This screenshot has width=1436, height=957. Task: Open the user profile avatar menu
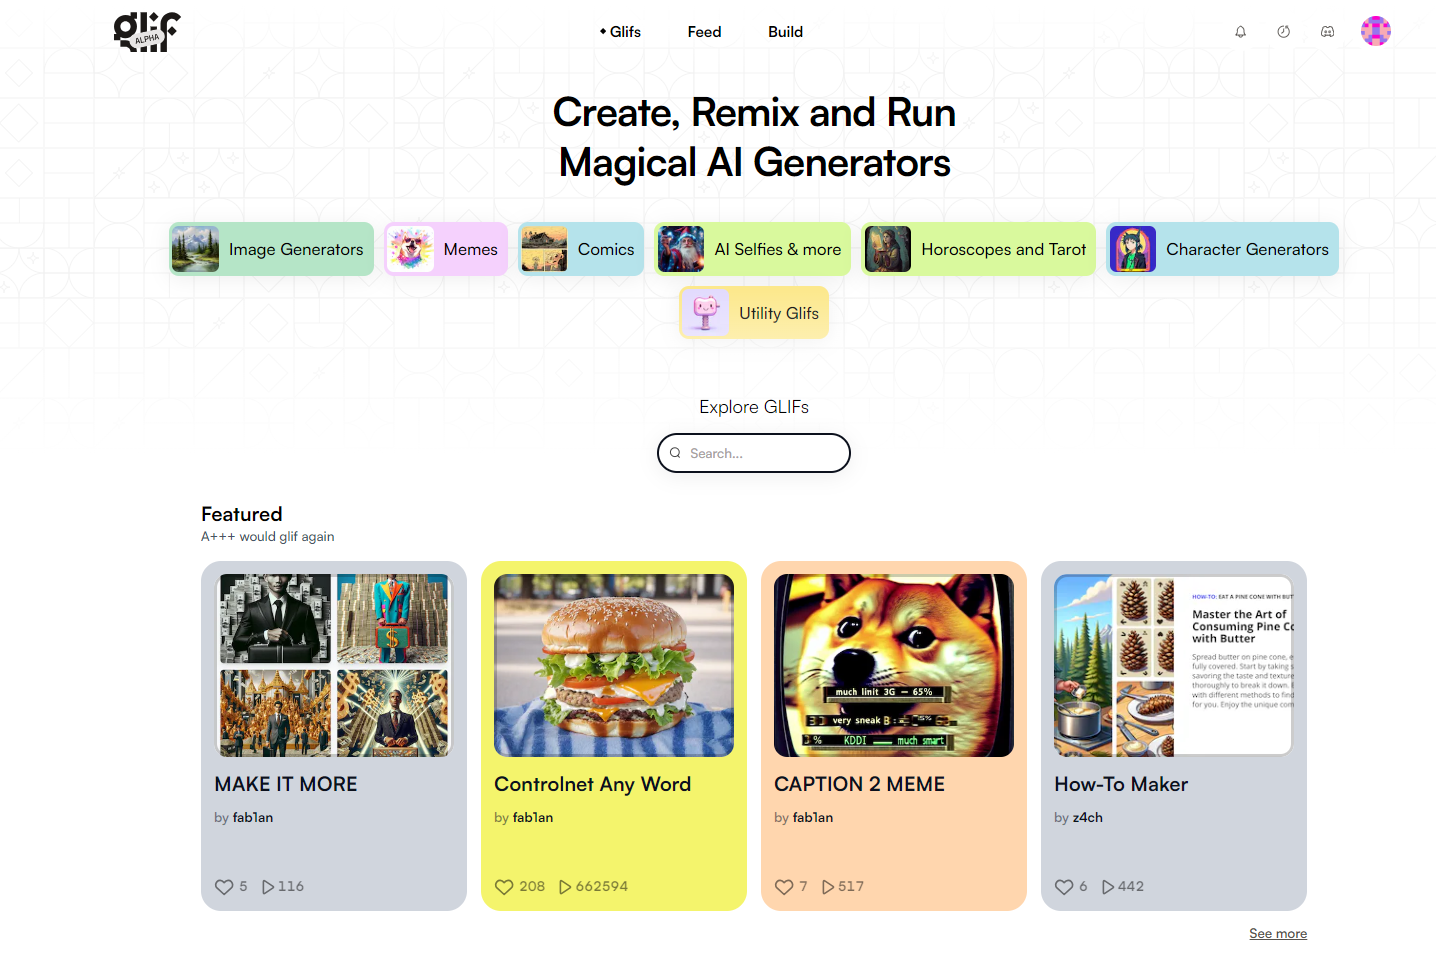(x=1375, y=31)
